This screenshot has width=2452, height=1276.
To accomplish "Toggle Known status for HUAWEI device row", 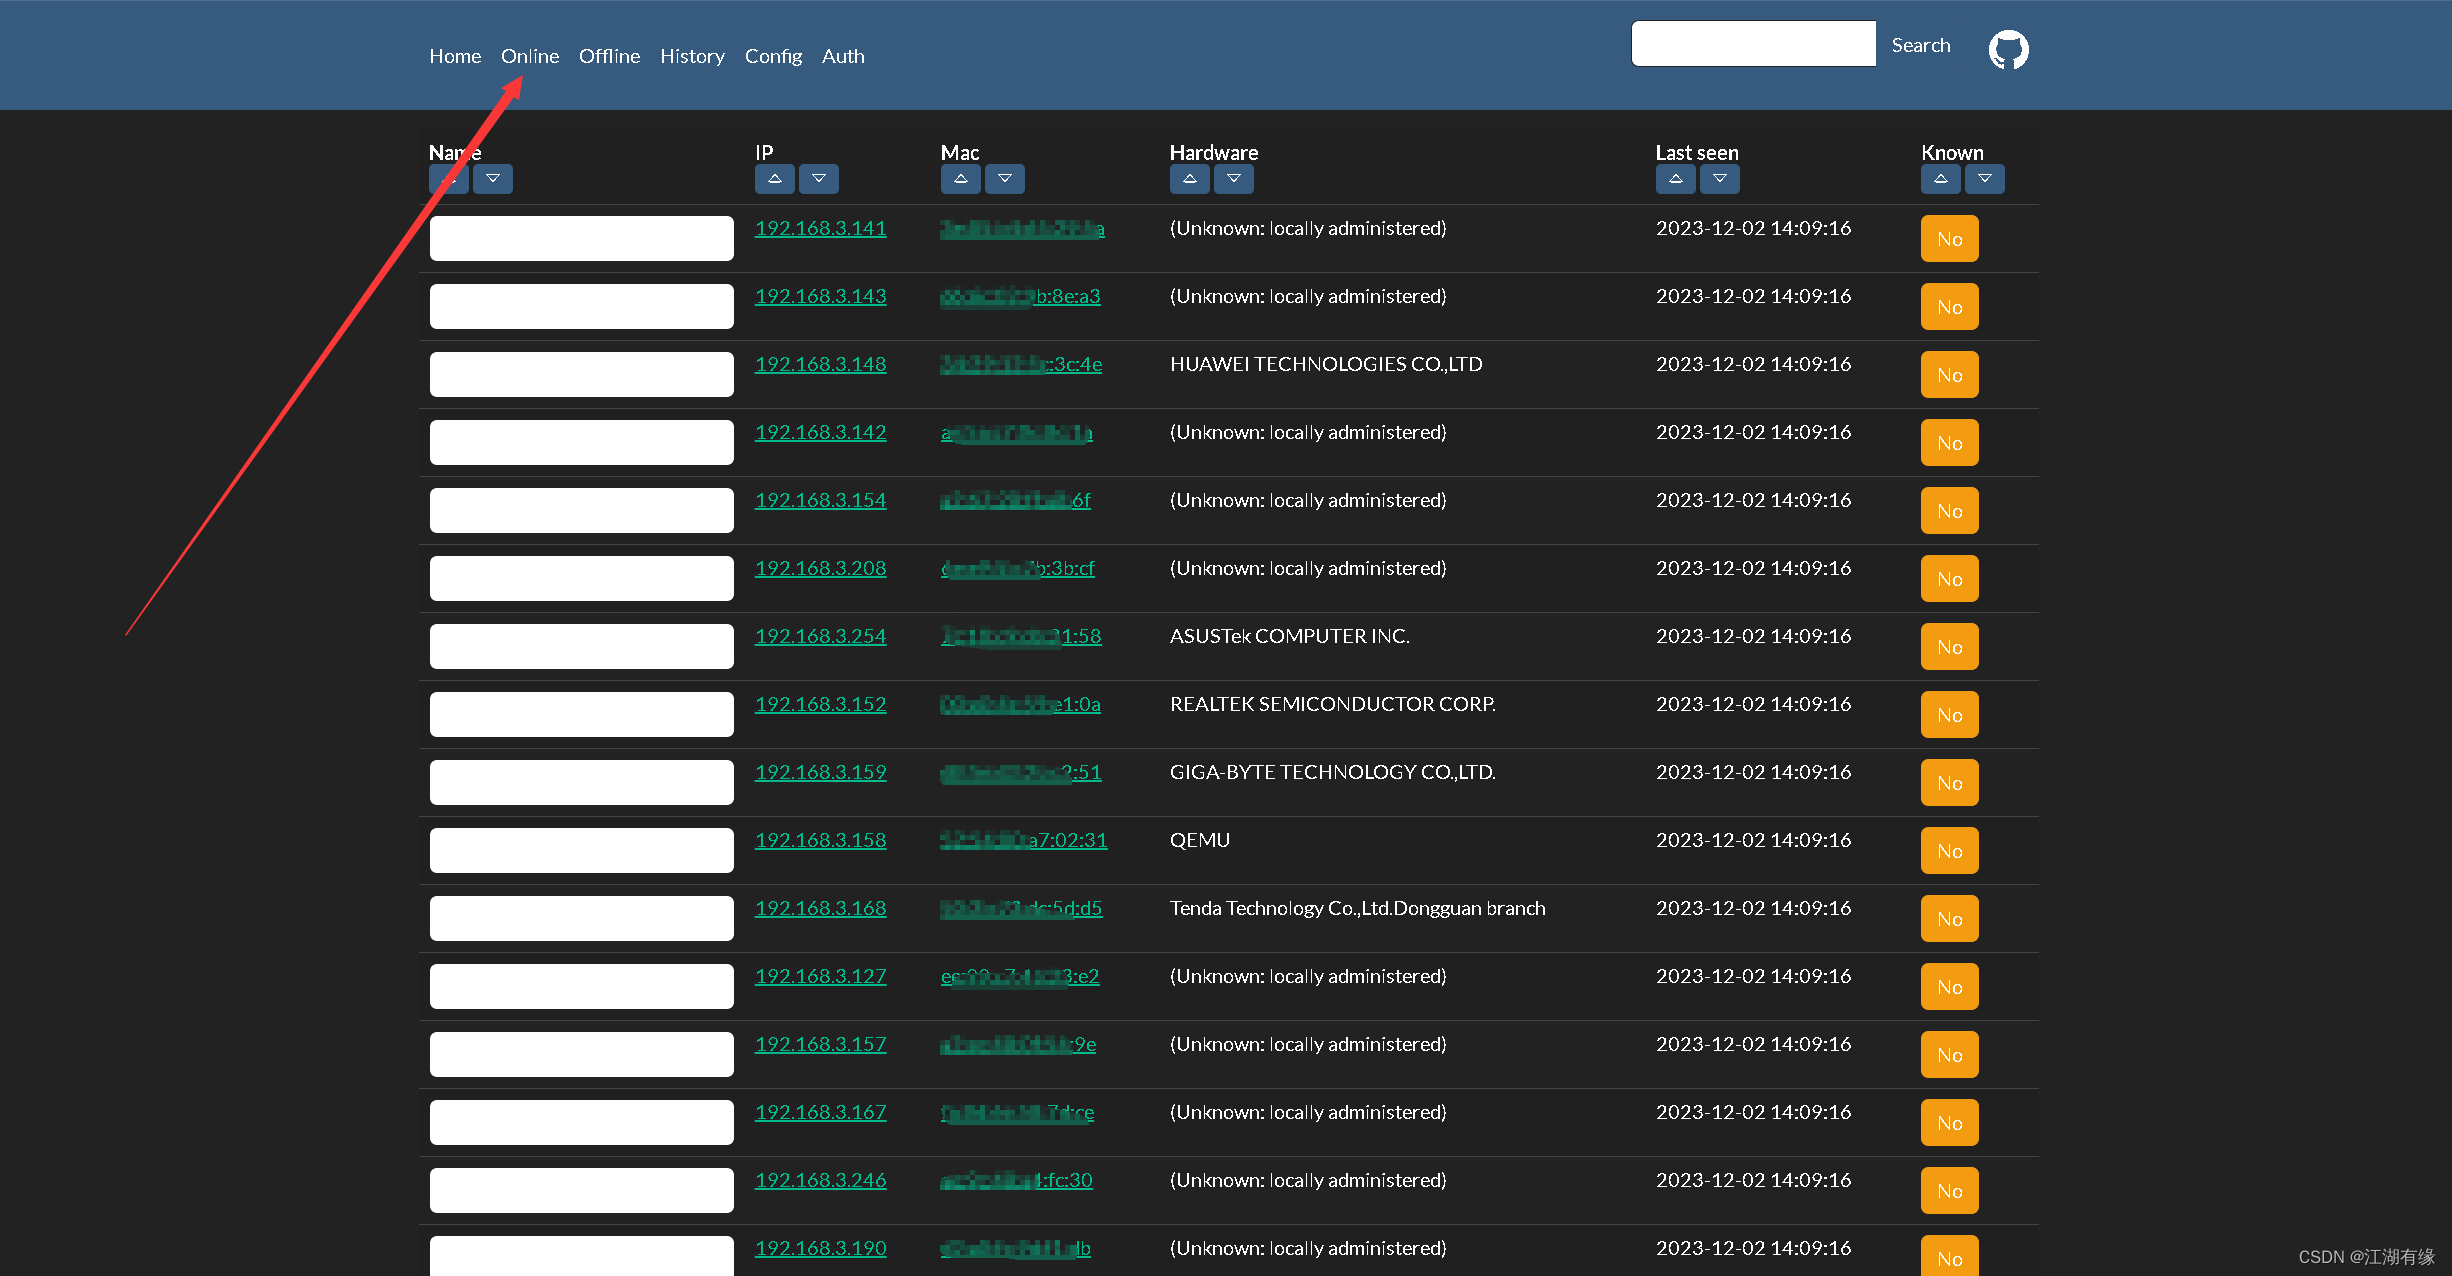I will tap(1949, 375).
